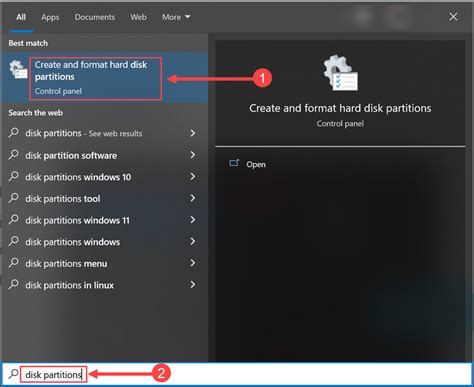Expand chevron for 'disk partitions menu'
The width and height of the screenshot is (474, 387).
[193, 263]
